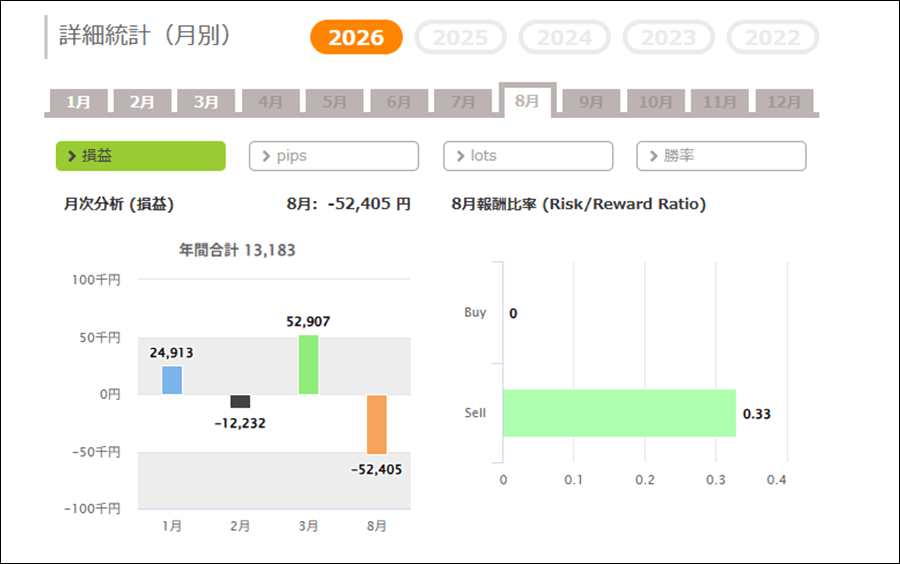Go to the 12月 tab
The height and width of the screenshot is (564, 900).
(x=784, y=102)
